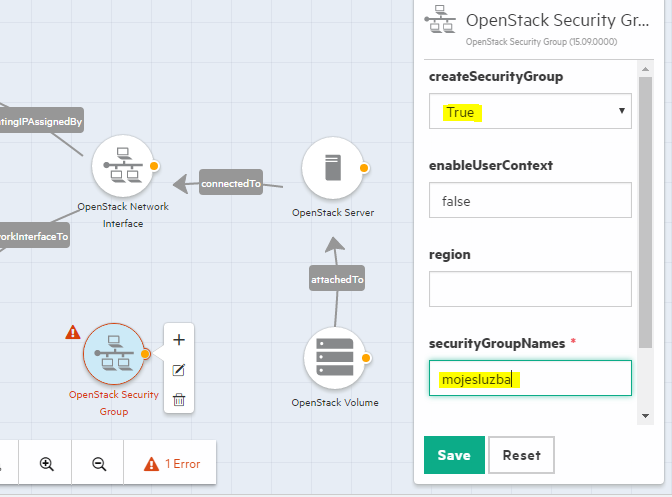Click the securityGroupNames input field
This screenshot has width=672, height=497.
point(530,378)
